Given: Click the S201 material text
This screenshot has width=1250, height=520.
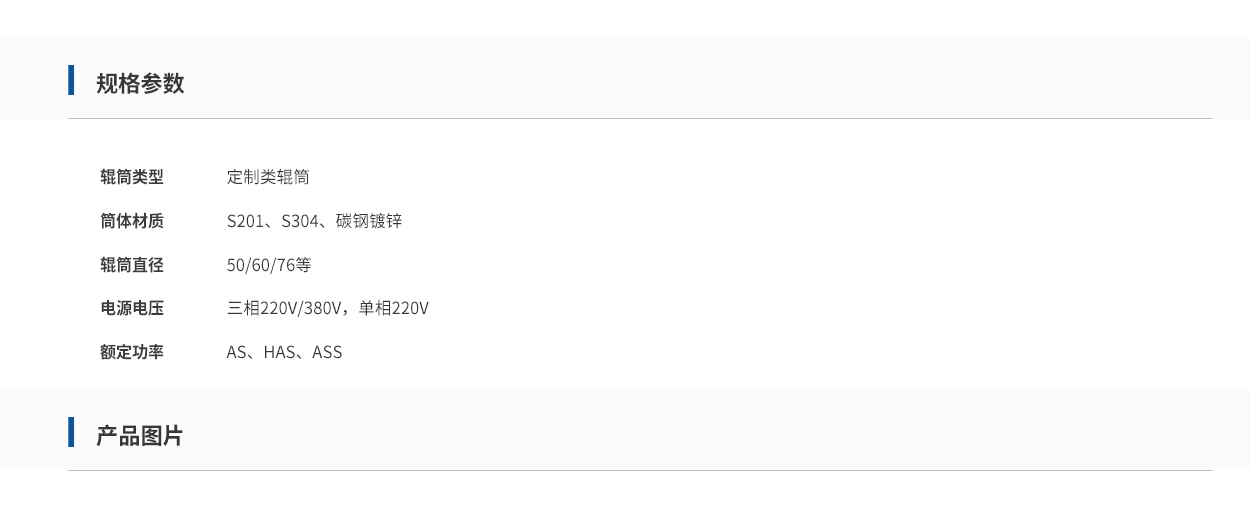Looking at the screenshot, I should pos(245,221).
